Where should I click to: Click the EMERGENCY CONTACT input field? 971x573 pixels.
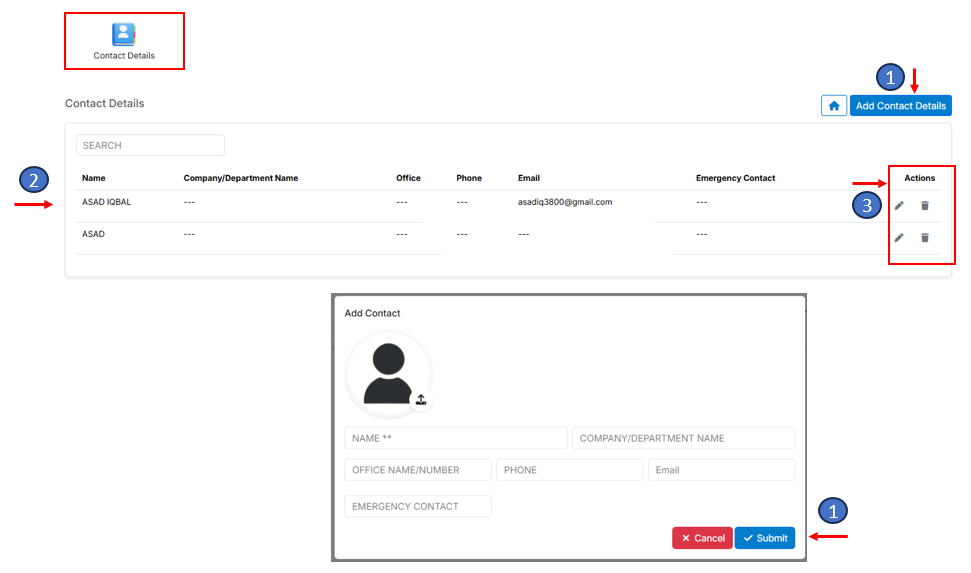pos(417,506)
